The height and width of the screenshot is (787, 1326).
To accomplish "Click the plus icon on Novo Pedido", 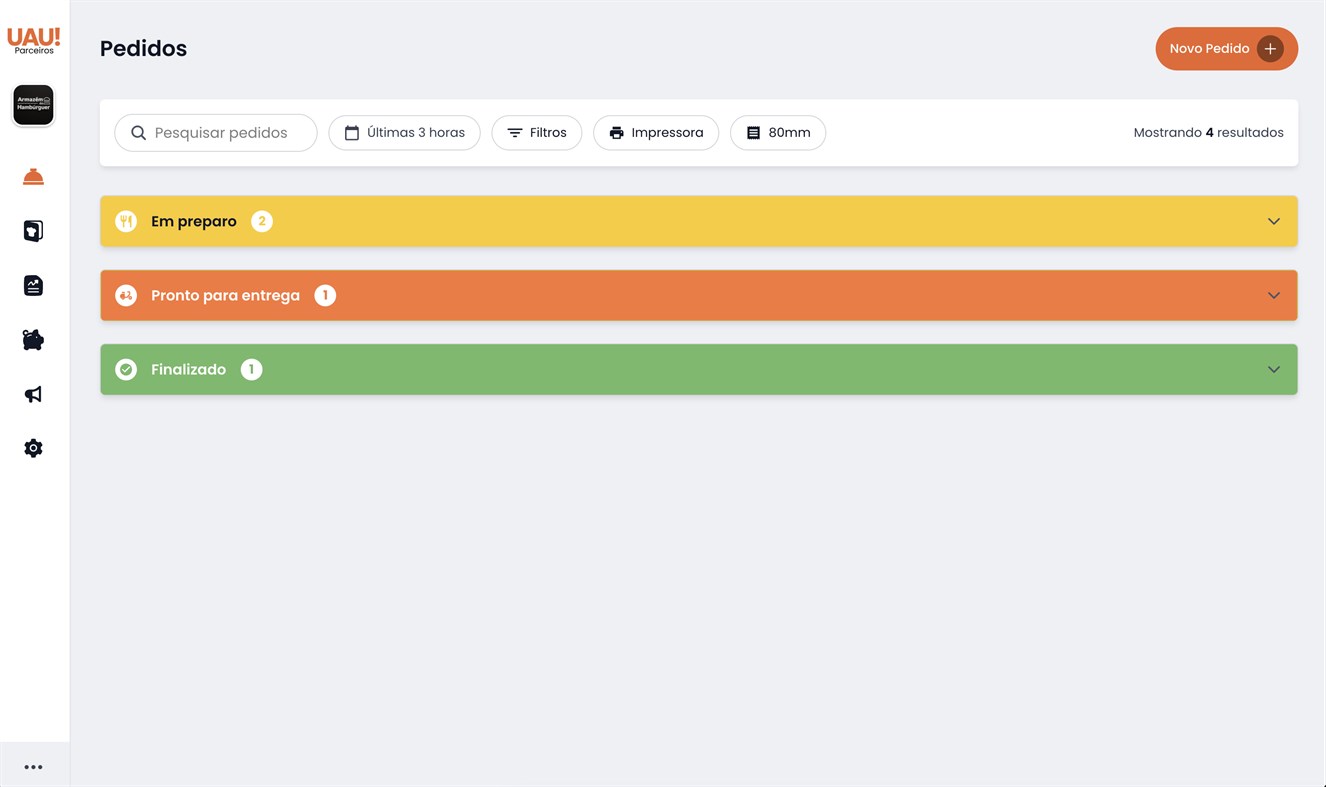I will tap(1270, 48).
